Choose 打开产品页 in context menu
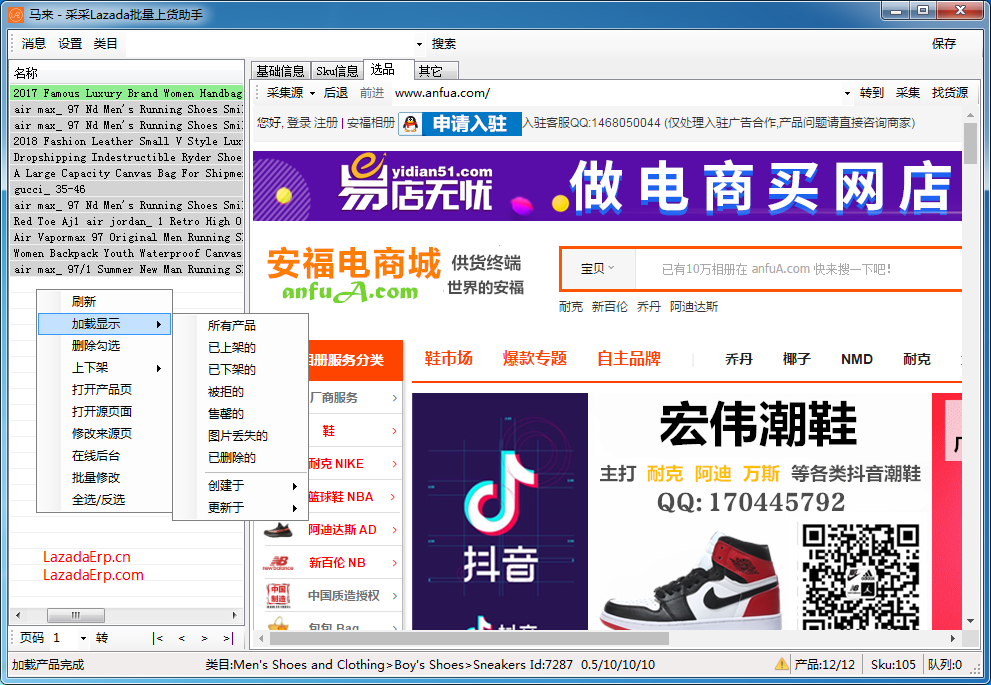The height and width of the screenshot is (685, 991). pyautogui.click(x=104, y=390)
